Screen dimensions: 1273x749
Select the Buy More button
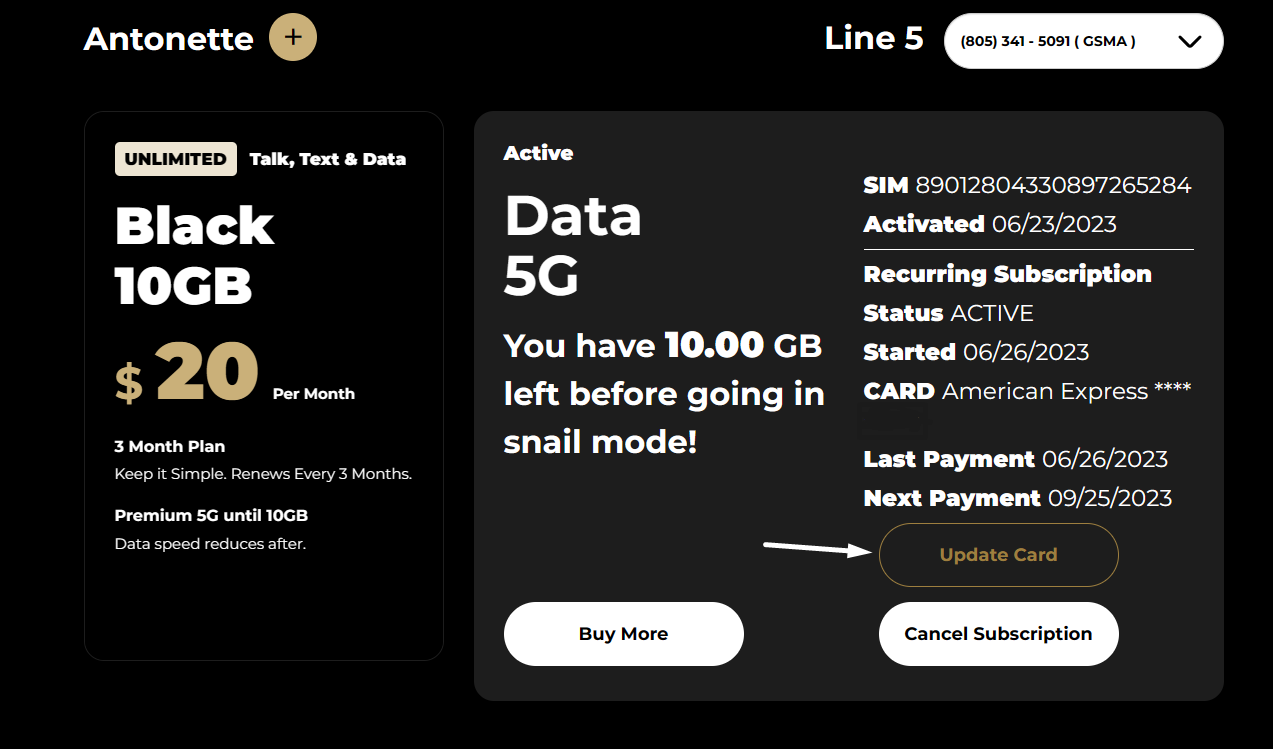623,634
